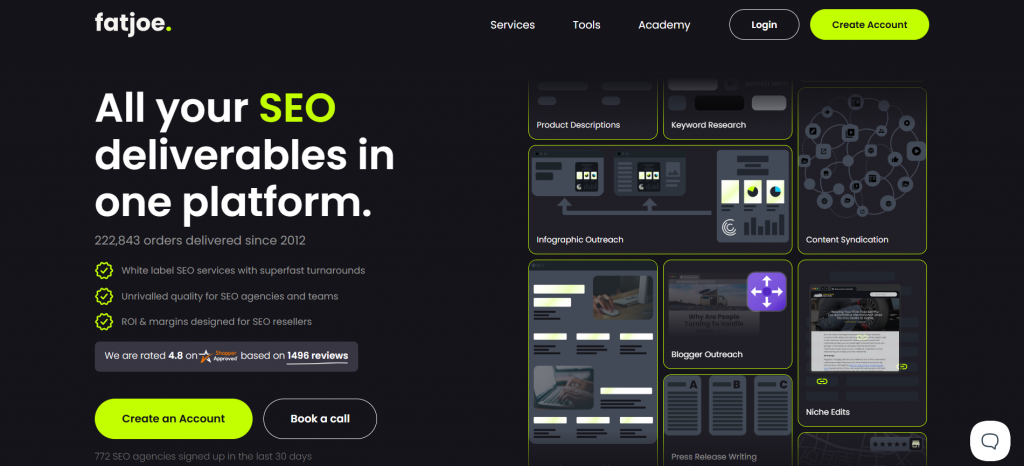The width and height of the screenshot is (1024, 466).
Task: Open the 1496 reviews link
Action: pyautogui.click(x=317, y=356)
